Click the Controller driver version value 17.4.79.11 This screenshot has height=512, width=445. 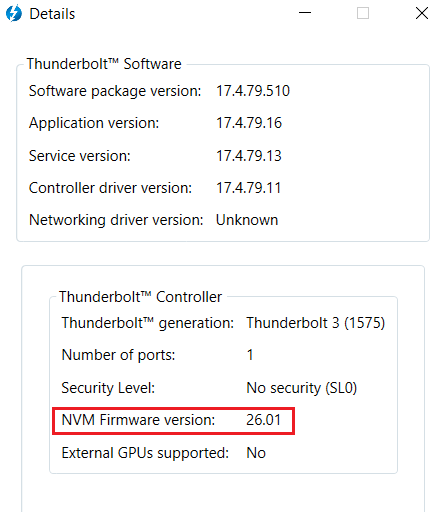(x=248, y=188)
